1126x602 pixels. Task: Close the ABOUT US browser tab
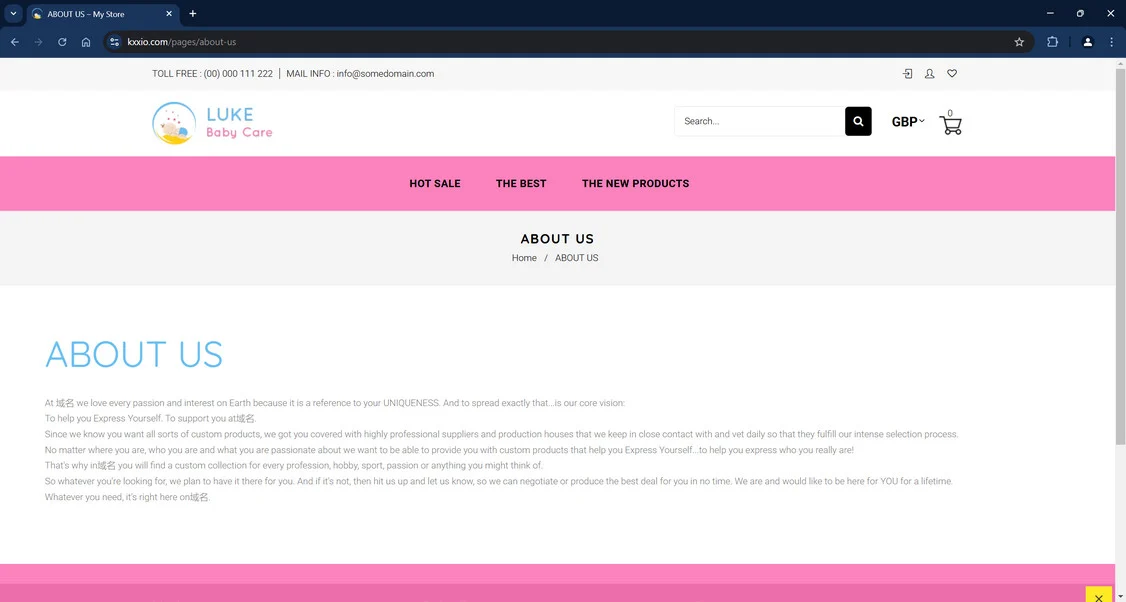169,14
